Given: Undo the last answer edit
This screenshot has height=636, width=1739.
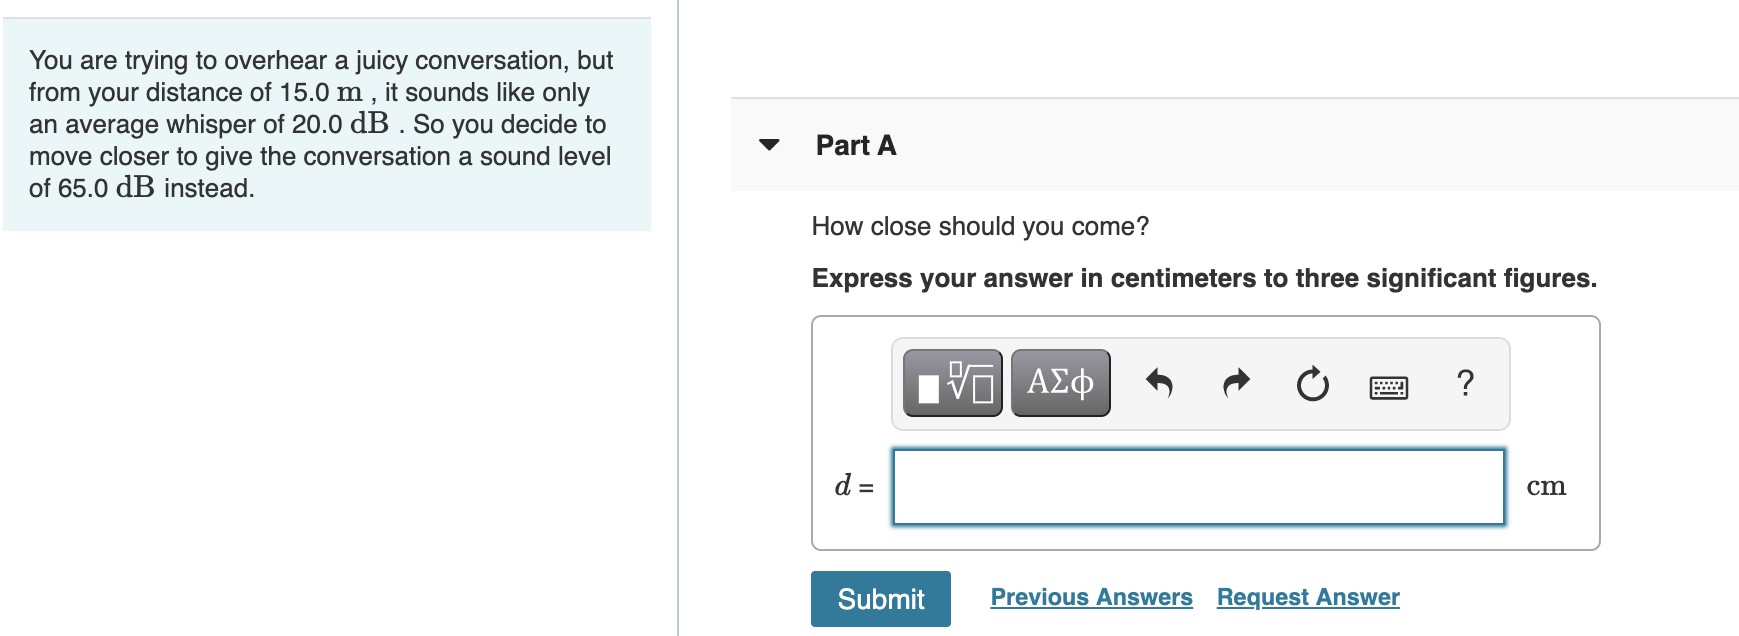Looking at the screenshot, I should (1163, 382).
